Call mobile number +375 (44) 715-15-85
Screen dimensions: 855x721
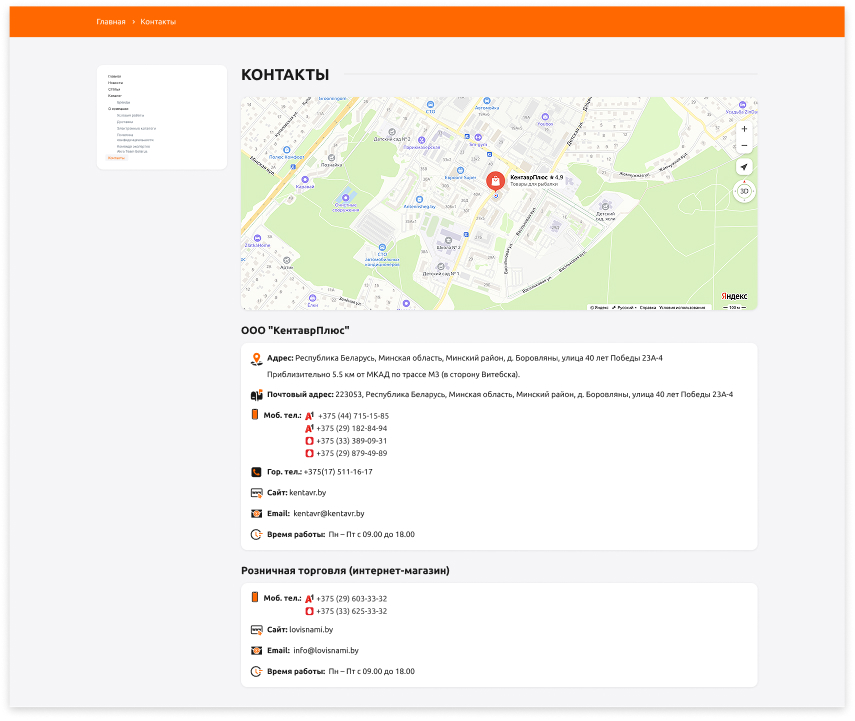click(x=352, y=416)
